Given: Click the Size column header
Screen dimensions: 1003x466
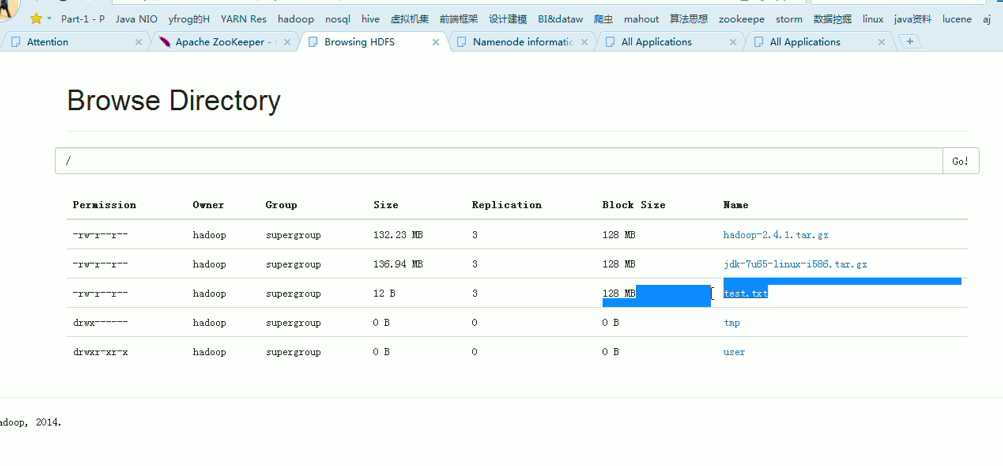Looking at the screenshot, I should [386, 205].
